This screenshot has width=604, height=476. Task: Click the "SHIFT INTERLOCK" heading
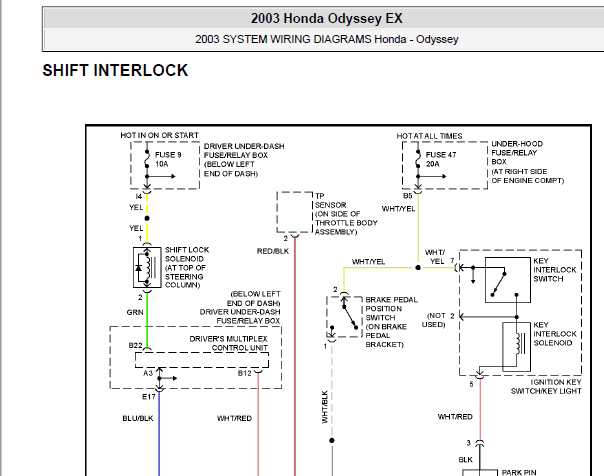coord(115,70)
